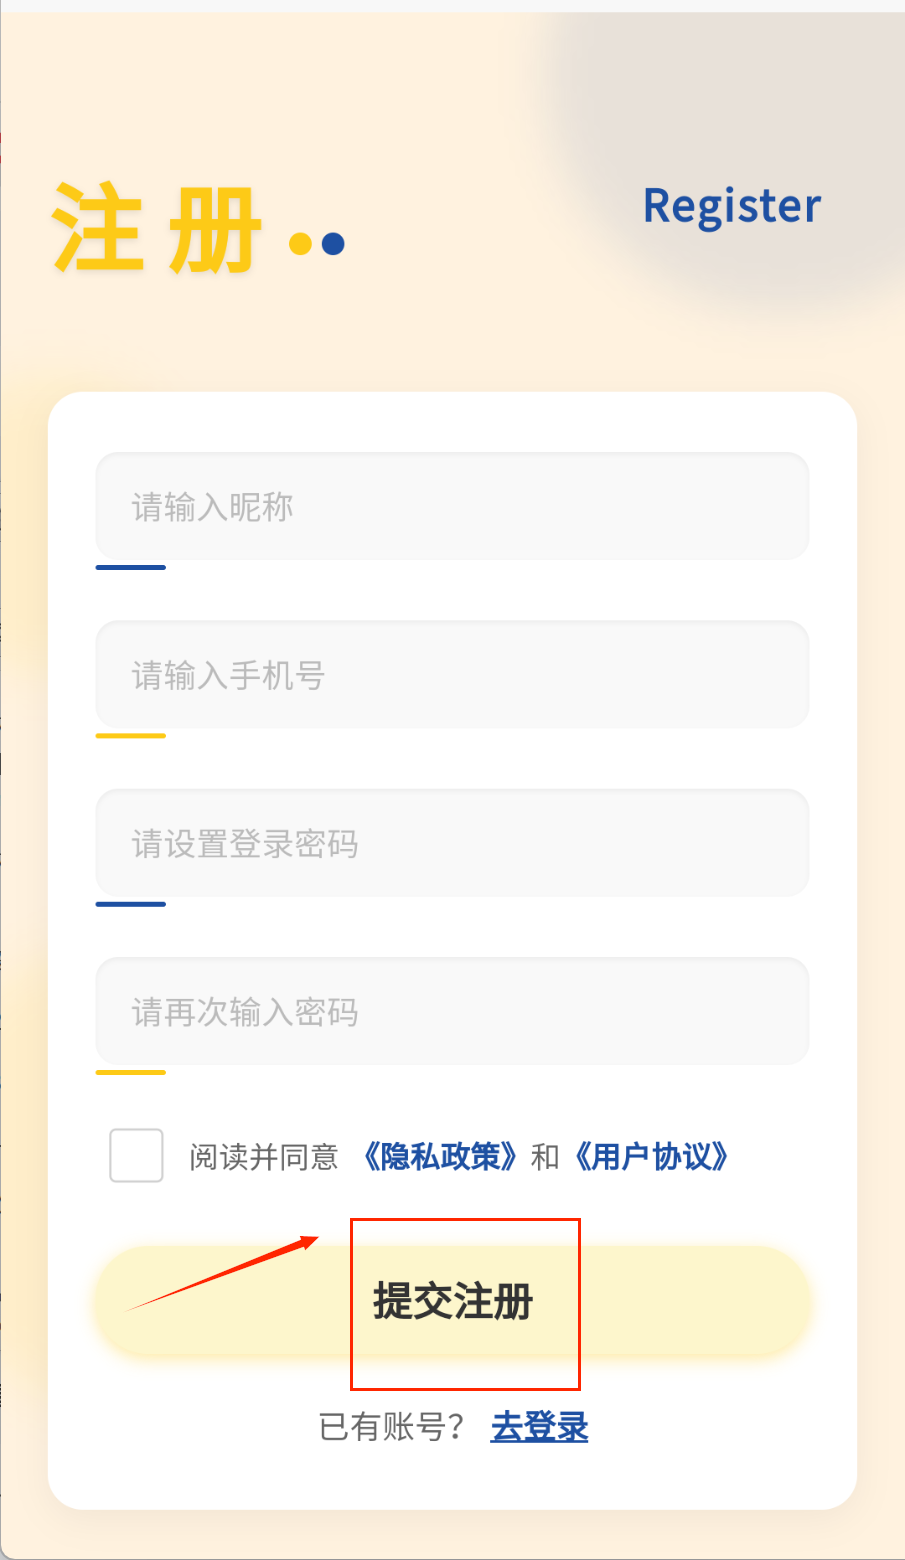Click the yellow 注册 heading
The height and width of the screenshot is (1560, 905).
pyautogui.click(x=158, y=230)
